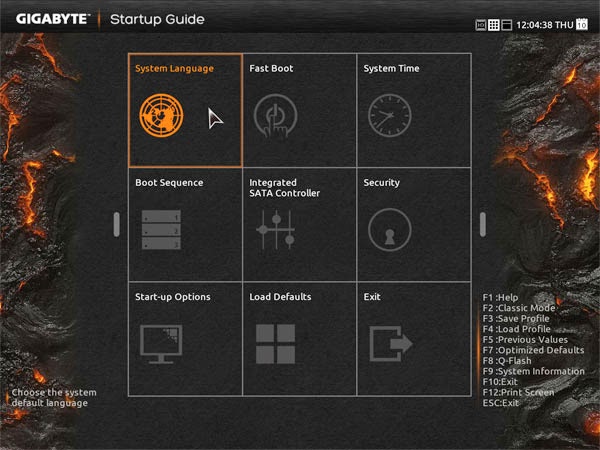Click the Integrated SATA Controller sliders icon
Screen dimensions: 600x450
[276, 230]
